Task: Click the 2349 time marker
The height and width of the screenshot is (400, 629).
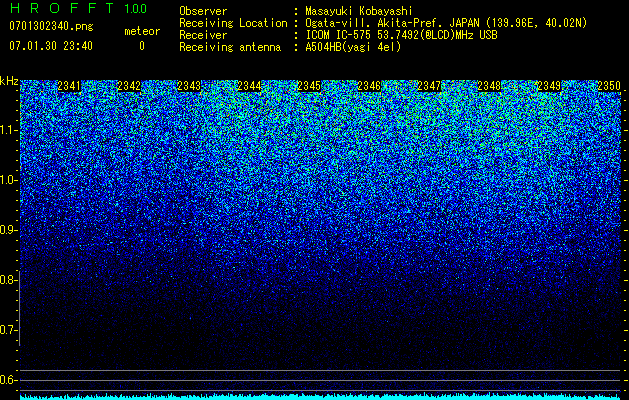Action: coord(549,86)
